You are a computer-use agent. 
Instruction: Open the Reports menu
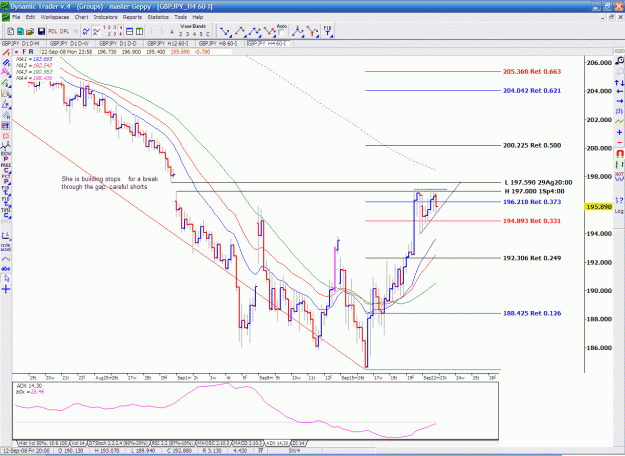coord(132,17)
